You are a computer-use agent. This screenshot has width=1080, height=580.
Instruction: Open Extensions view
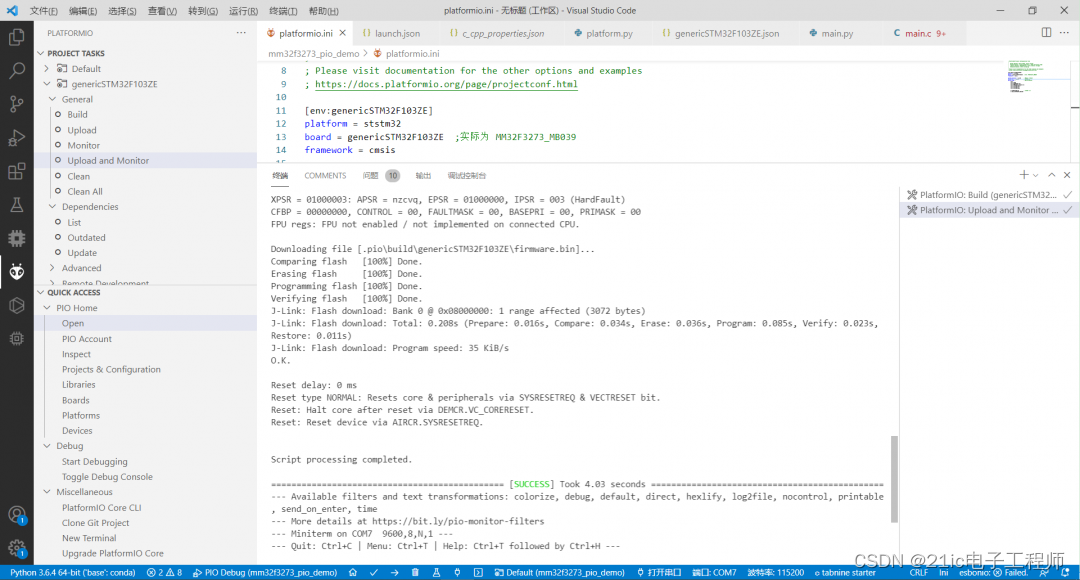[17, 171]
